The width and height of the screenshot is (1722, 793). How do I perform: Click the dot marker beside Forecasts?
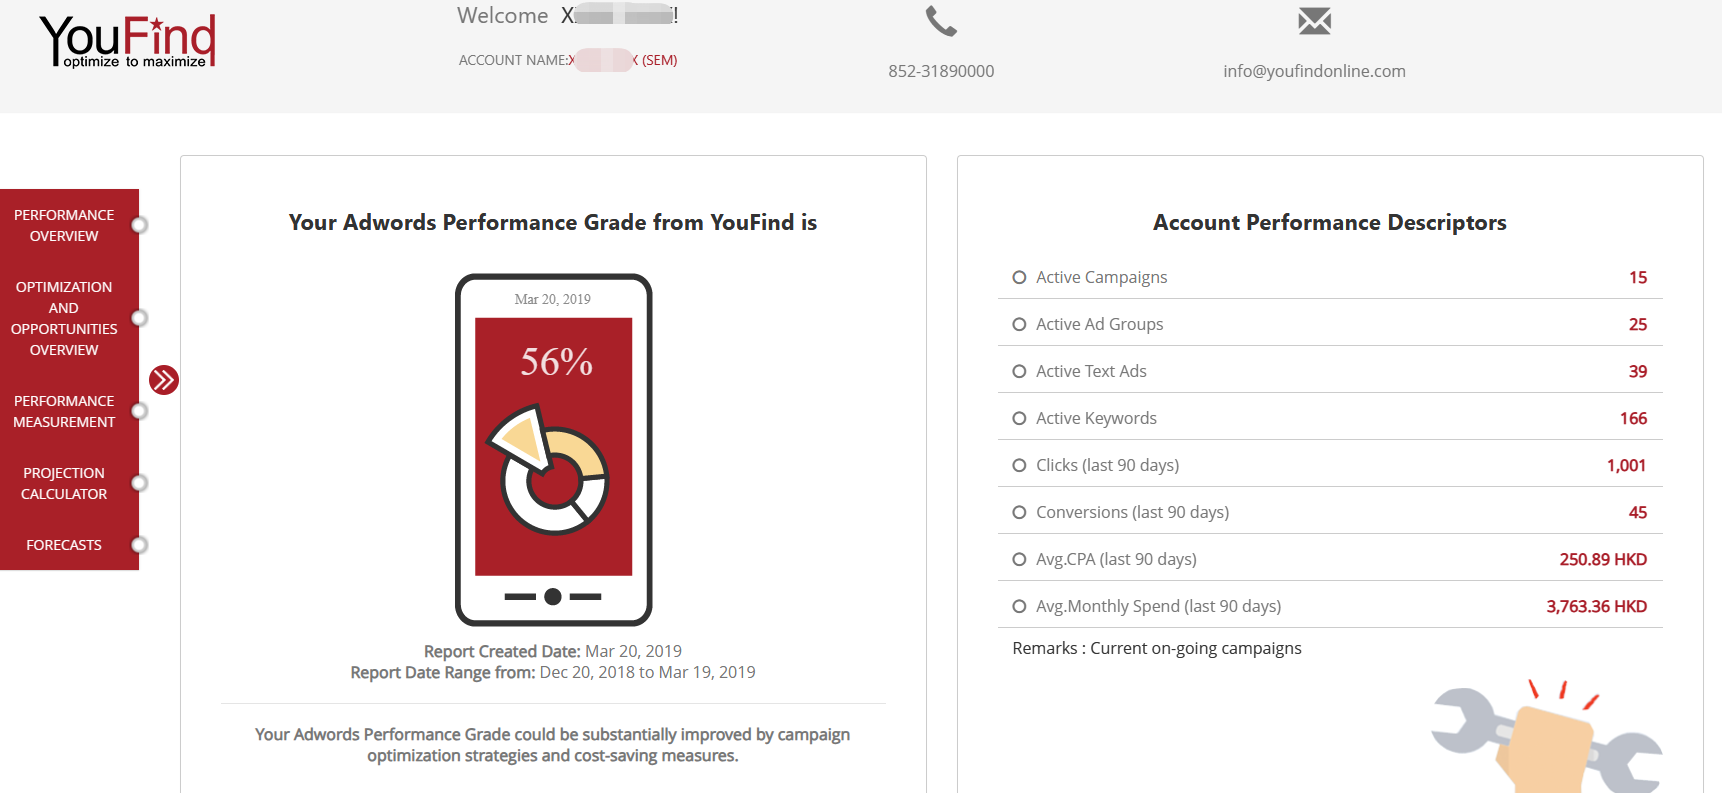139,545
